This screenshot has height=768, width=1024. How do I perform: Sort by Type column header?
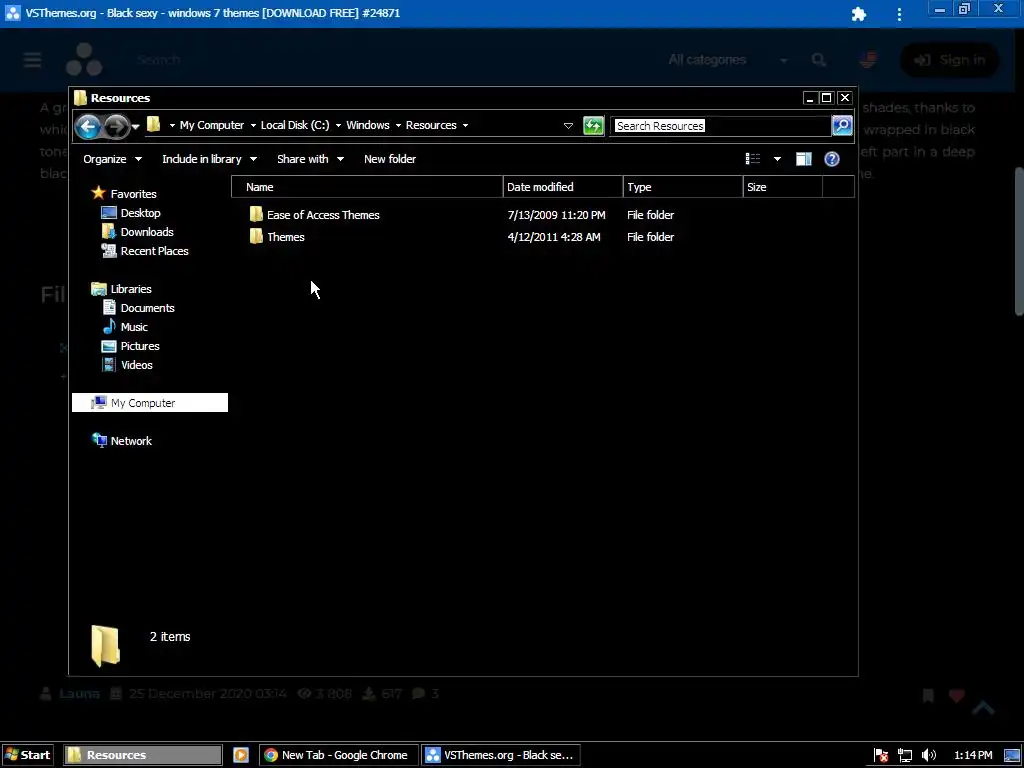[683, 187]
